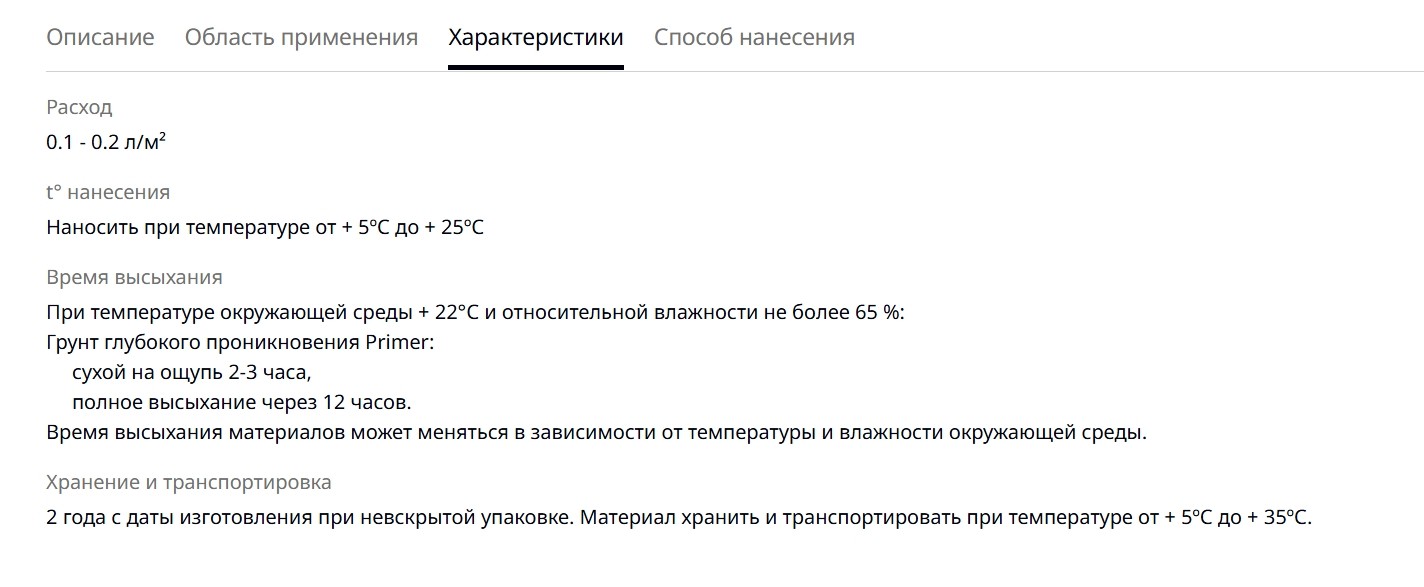Select the Характеристики tab
1424x587 pixels.
click(536, 38)
